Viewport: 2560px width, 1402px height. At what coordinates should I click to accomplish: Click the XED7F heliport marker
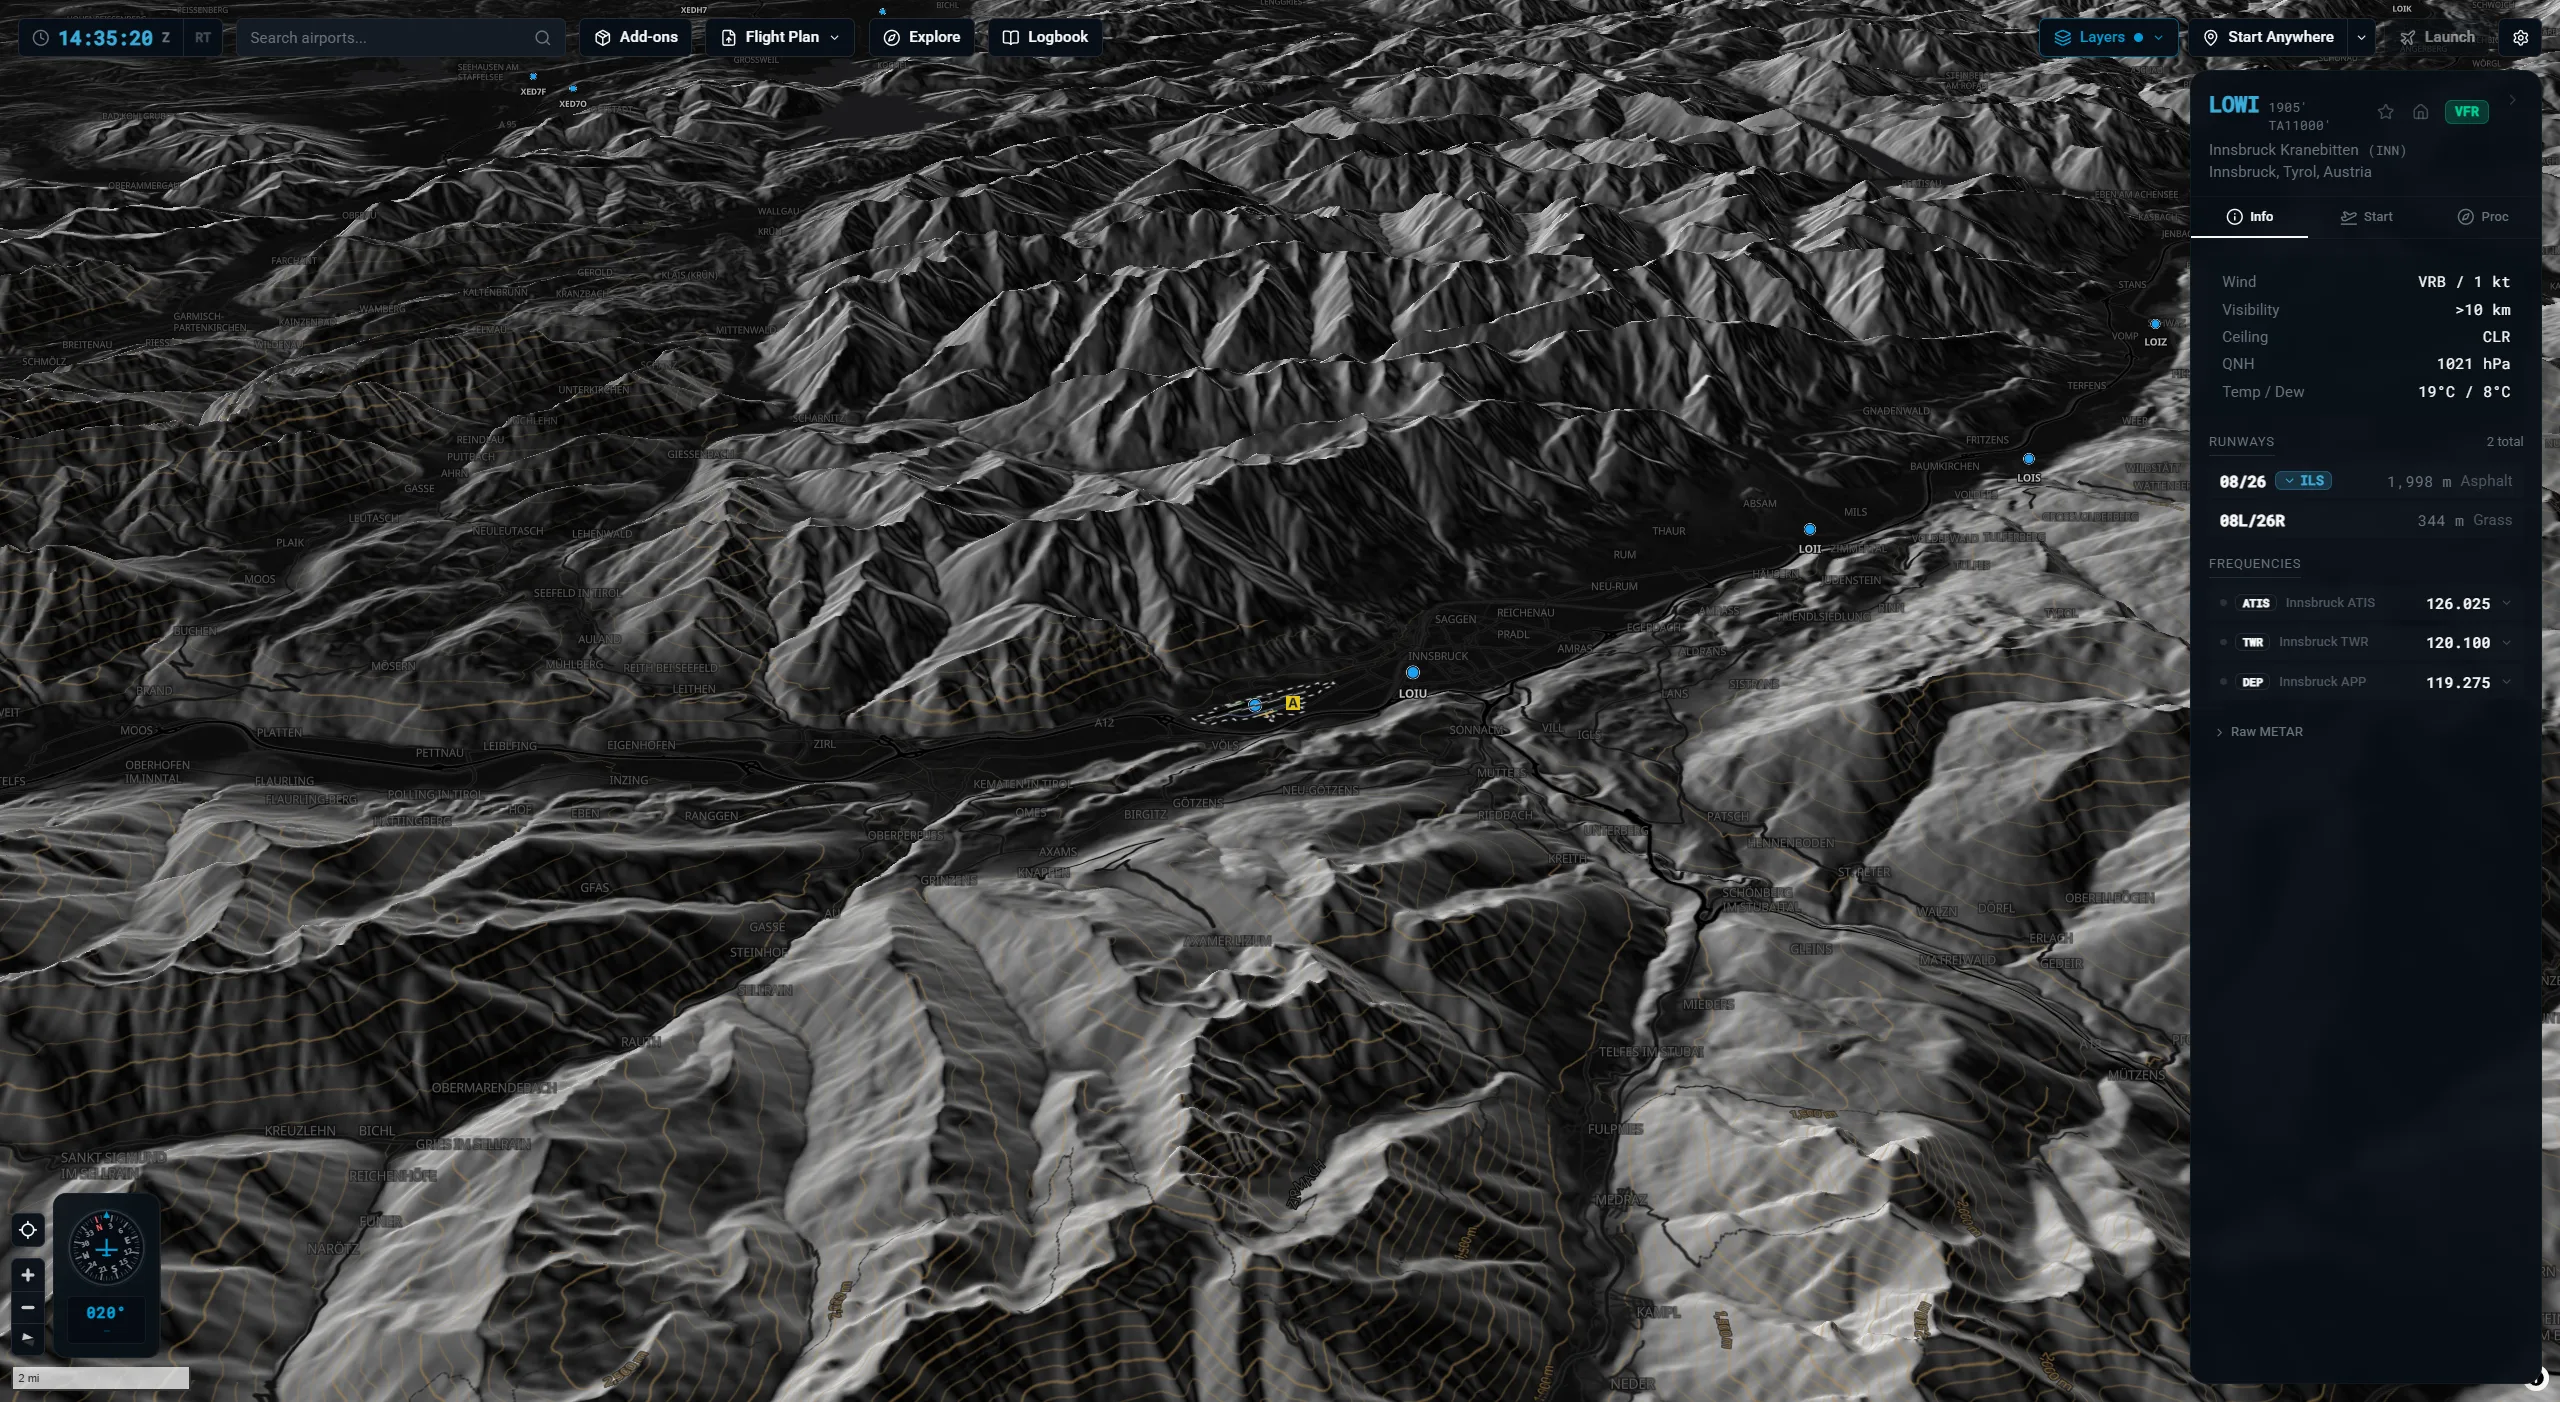click(533, 76)
